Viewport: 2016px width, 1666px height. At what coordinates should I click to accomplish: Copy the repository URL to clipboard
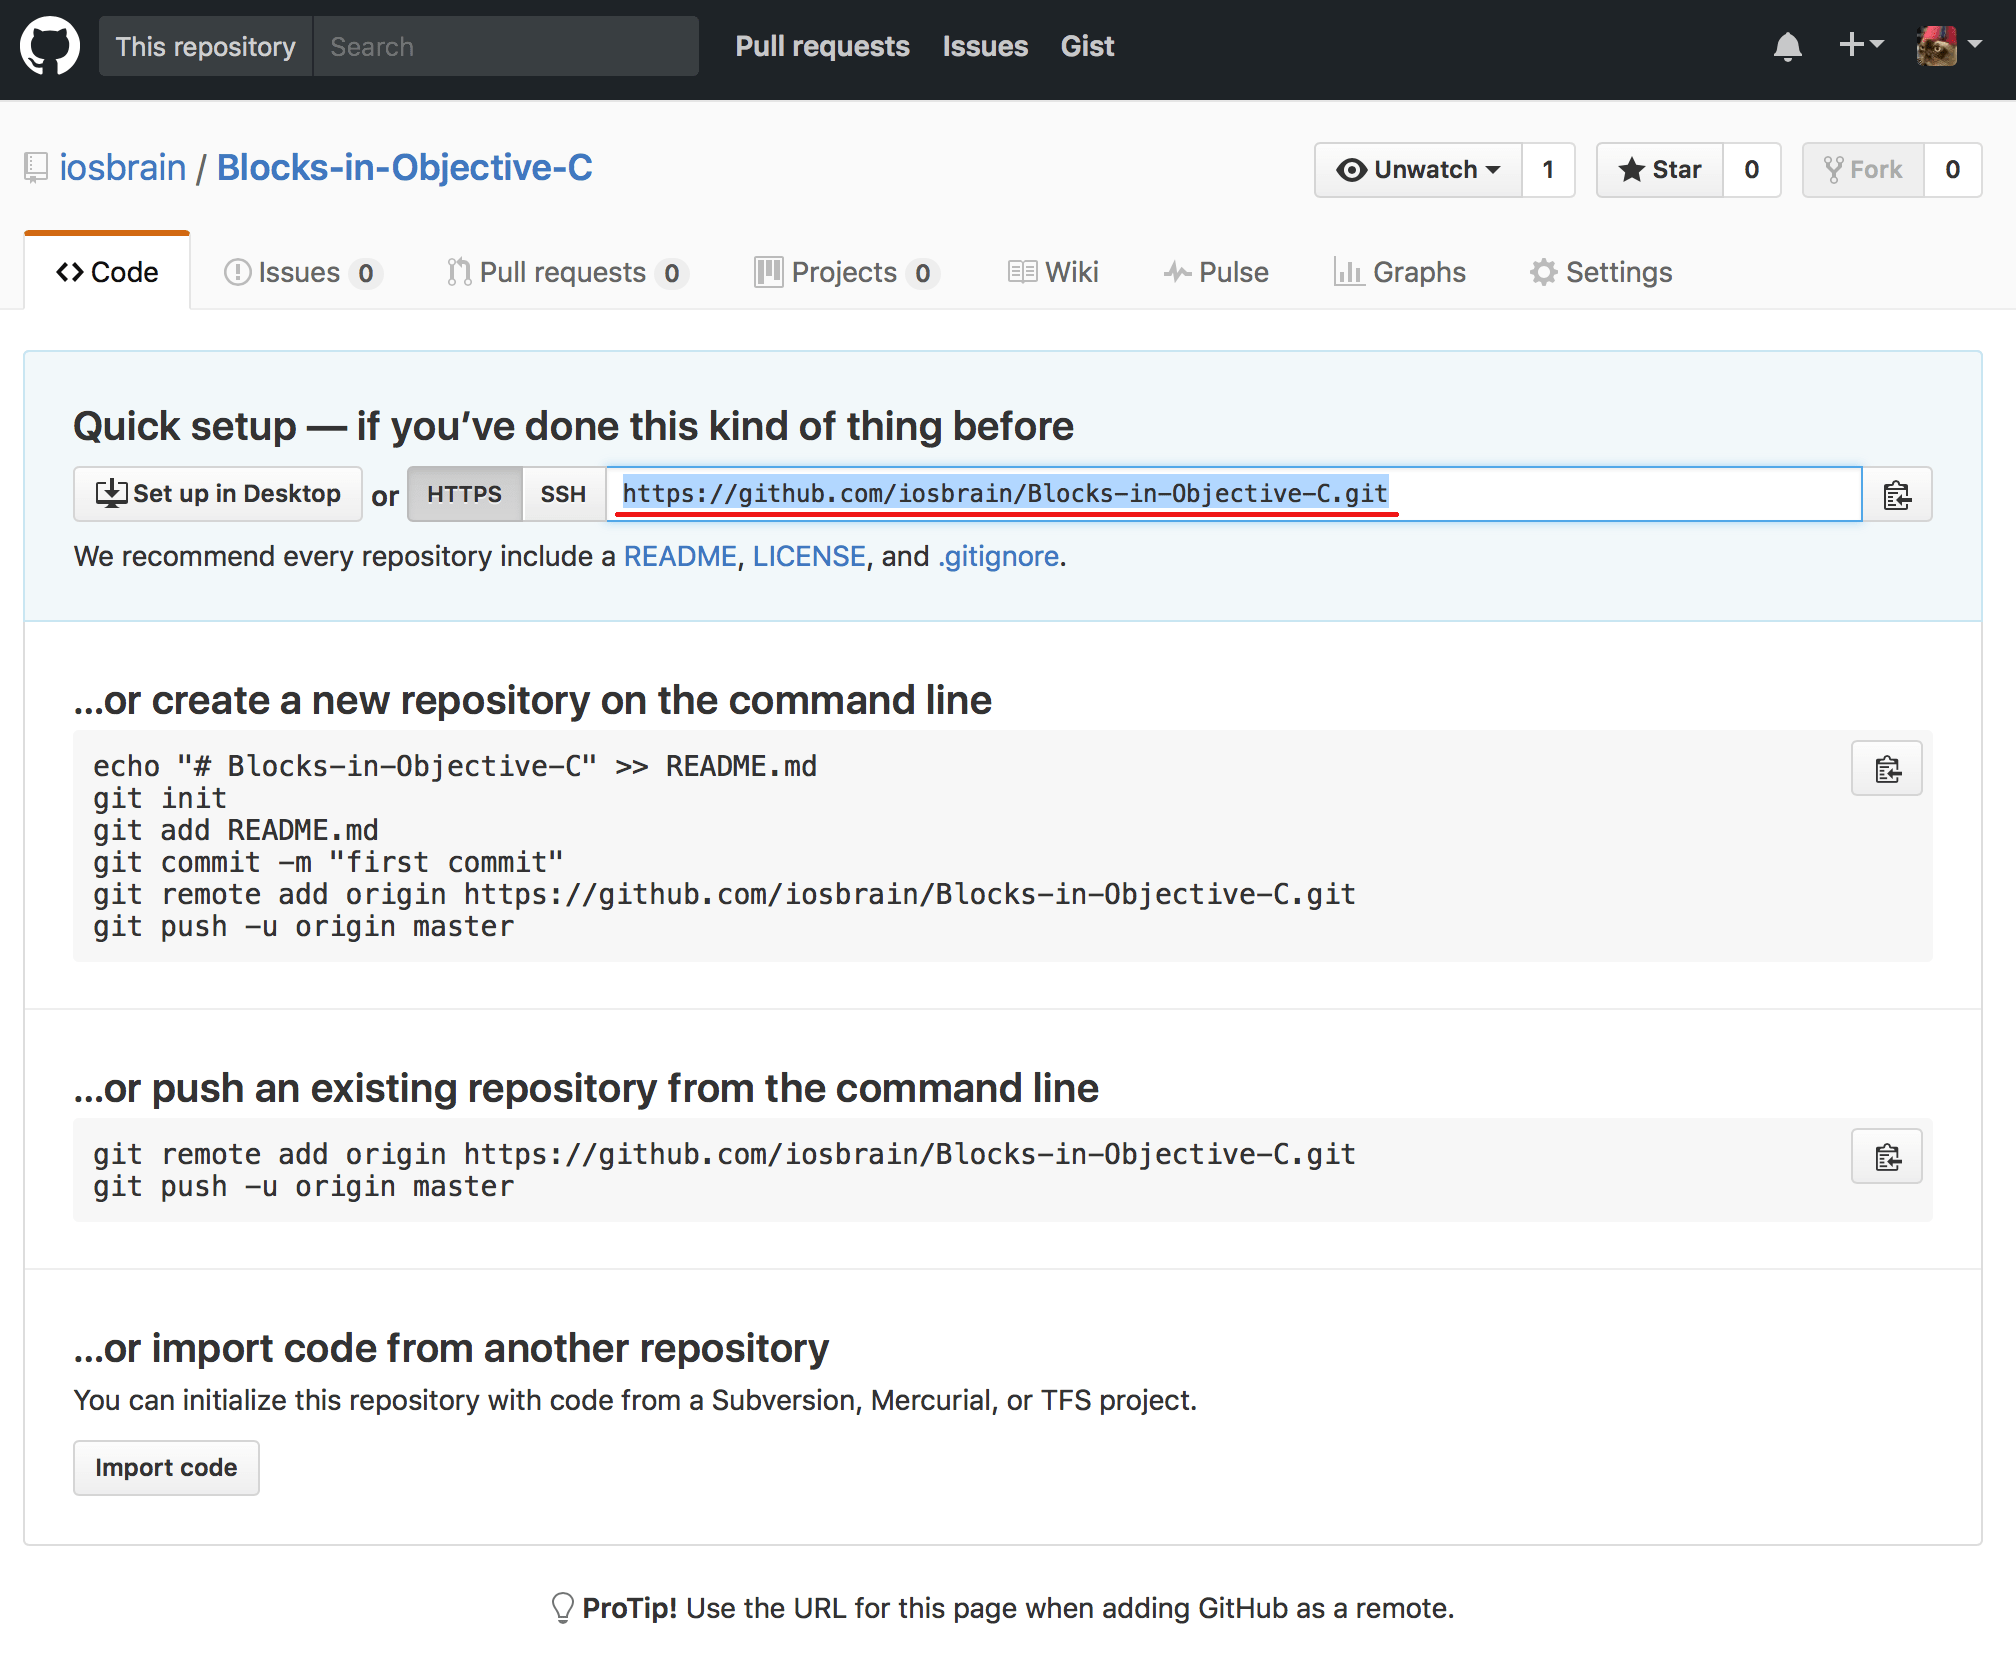[1896, 494]
